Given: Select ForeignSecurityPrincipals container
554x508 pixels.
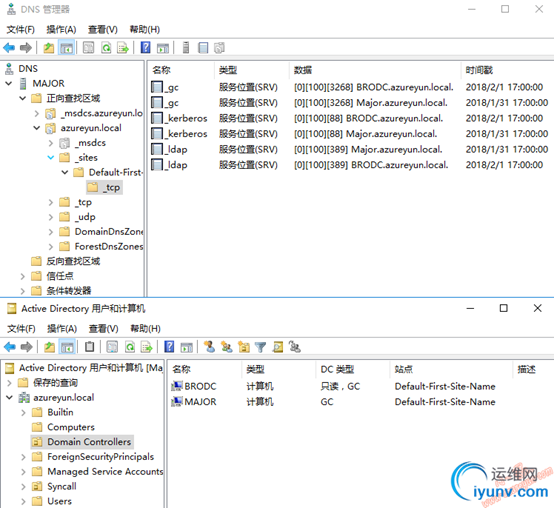Looking at the screenshot, I should (93, 457).
